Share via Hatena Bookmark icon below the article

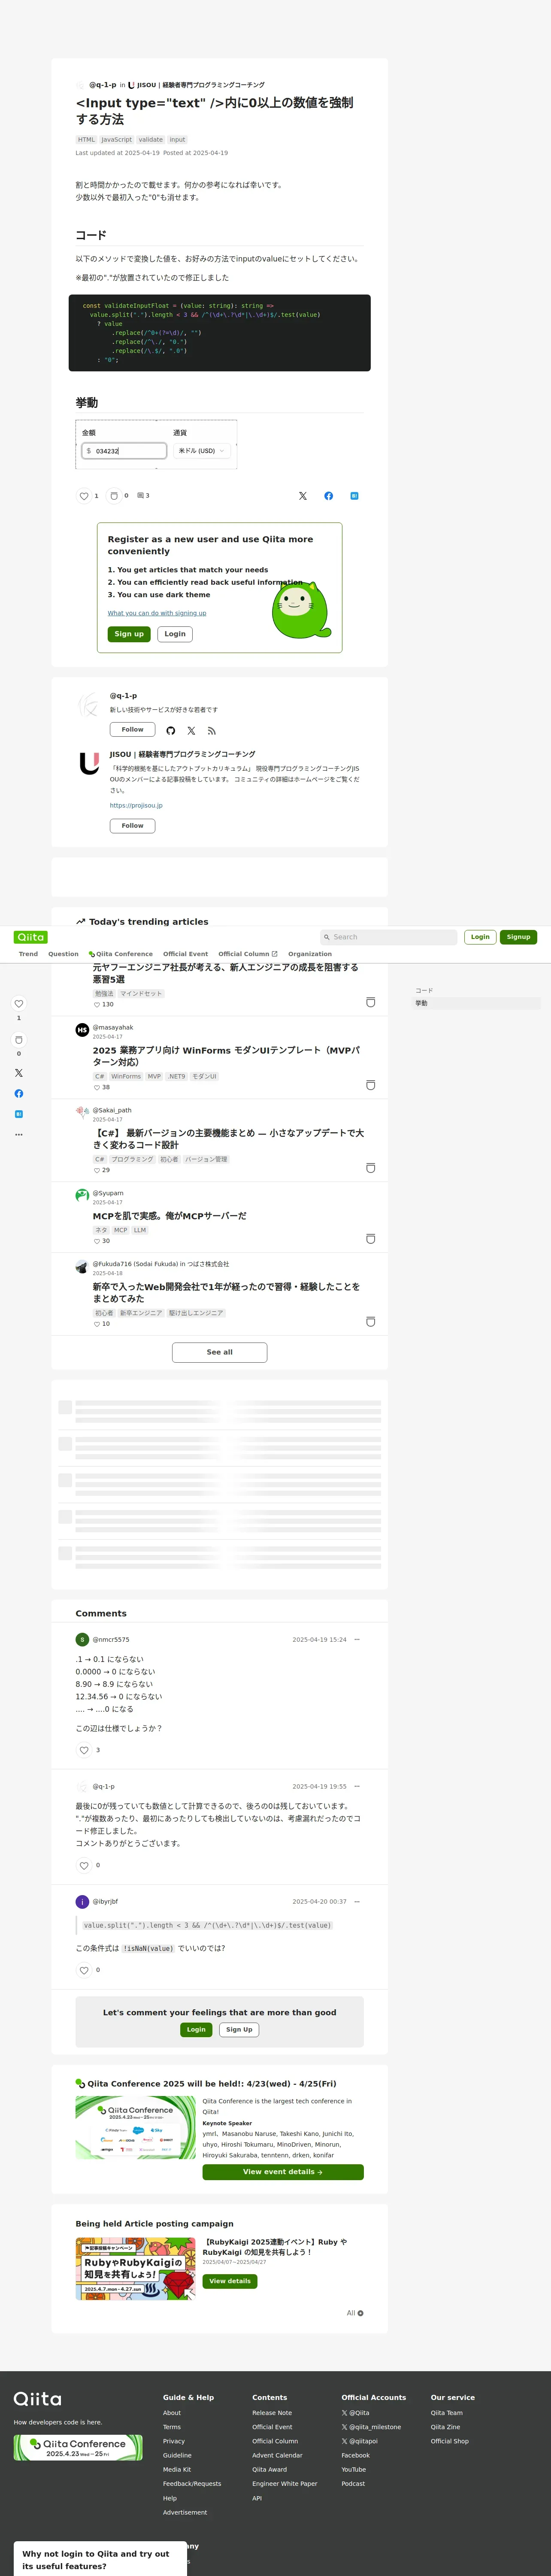pos(355,496)
